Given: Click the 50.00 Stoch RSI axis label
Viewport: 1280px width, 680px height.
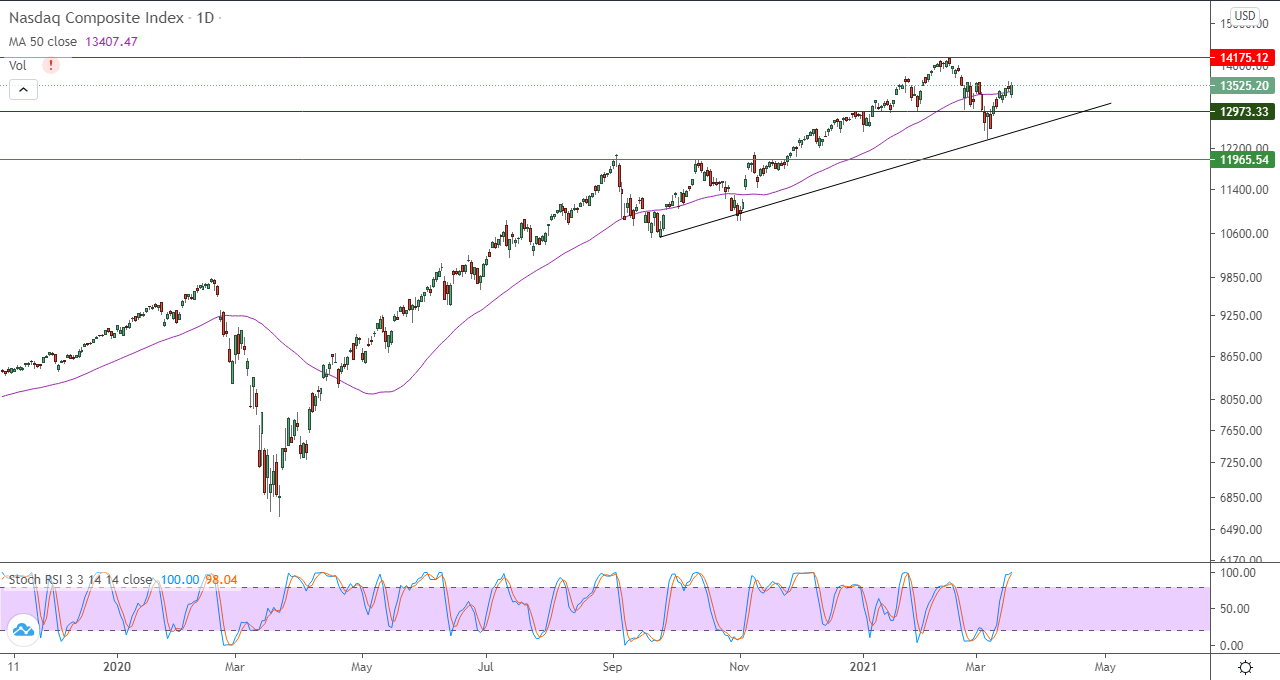Looking at the screenshot, I should coord(1236,609).
